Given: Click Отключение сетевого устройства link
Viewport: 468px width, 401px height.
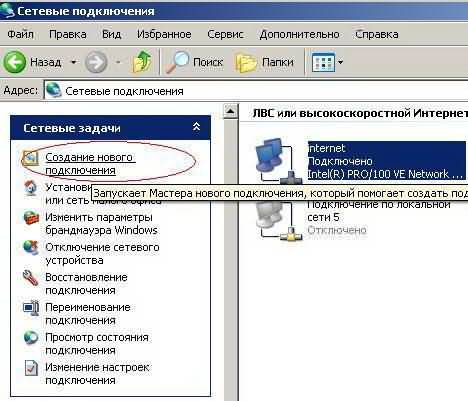Looking at the screenshot, I should (102, 253).
